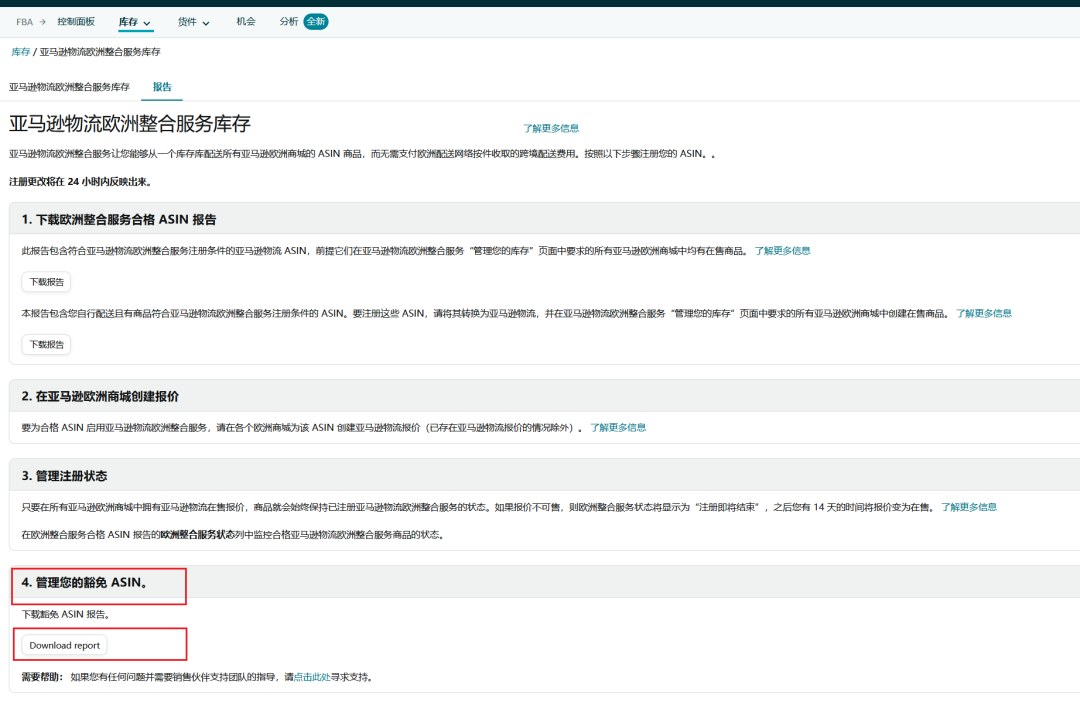Open the 控制面板 menu item
The image size is (1080, 703).
(76, 22)
